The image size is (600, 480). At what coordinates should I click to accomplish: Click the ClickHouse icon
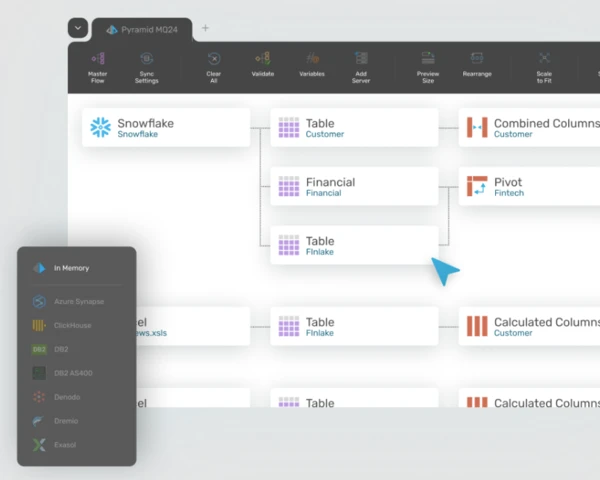pyautogui.click(x=39, y=325)
